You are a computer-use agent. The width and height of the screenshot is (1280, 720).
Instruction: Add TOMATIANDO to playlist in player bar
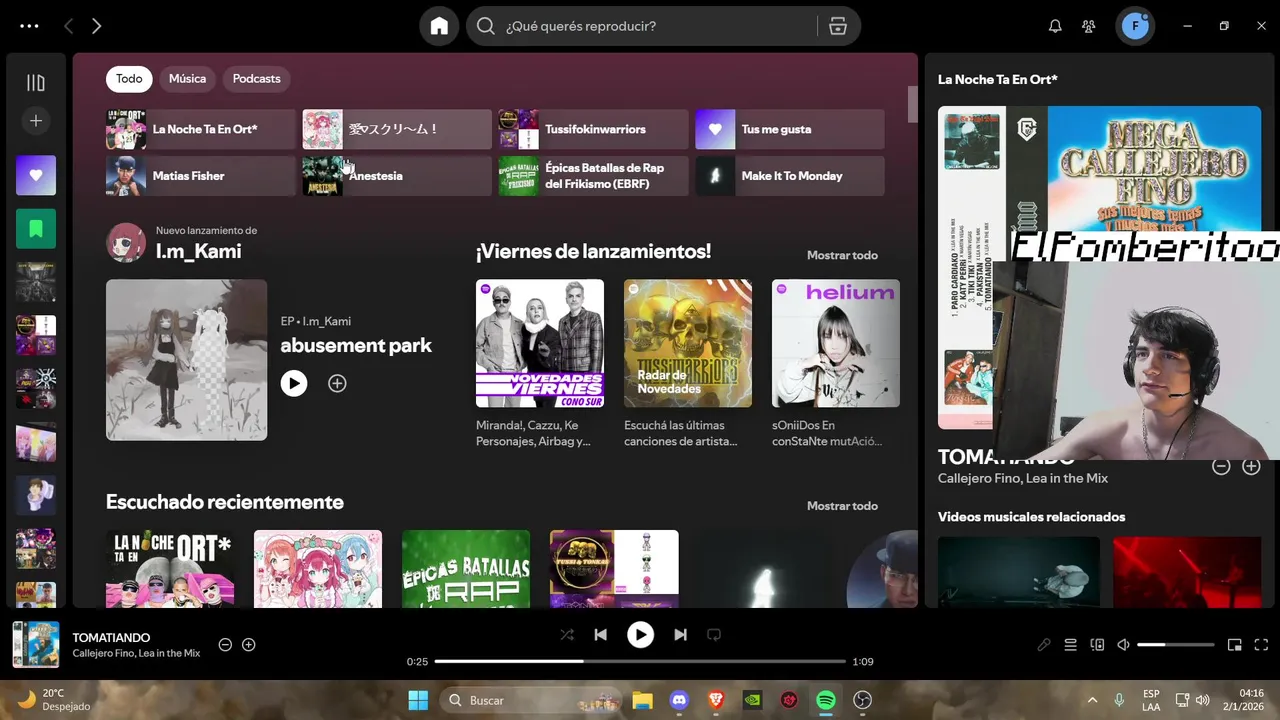point(249,645)
